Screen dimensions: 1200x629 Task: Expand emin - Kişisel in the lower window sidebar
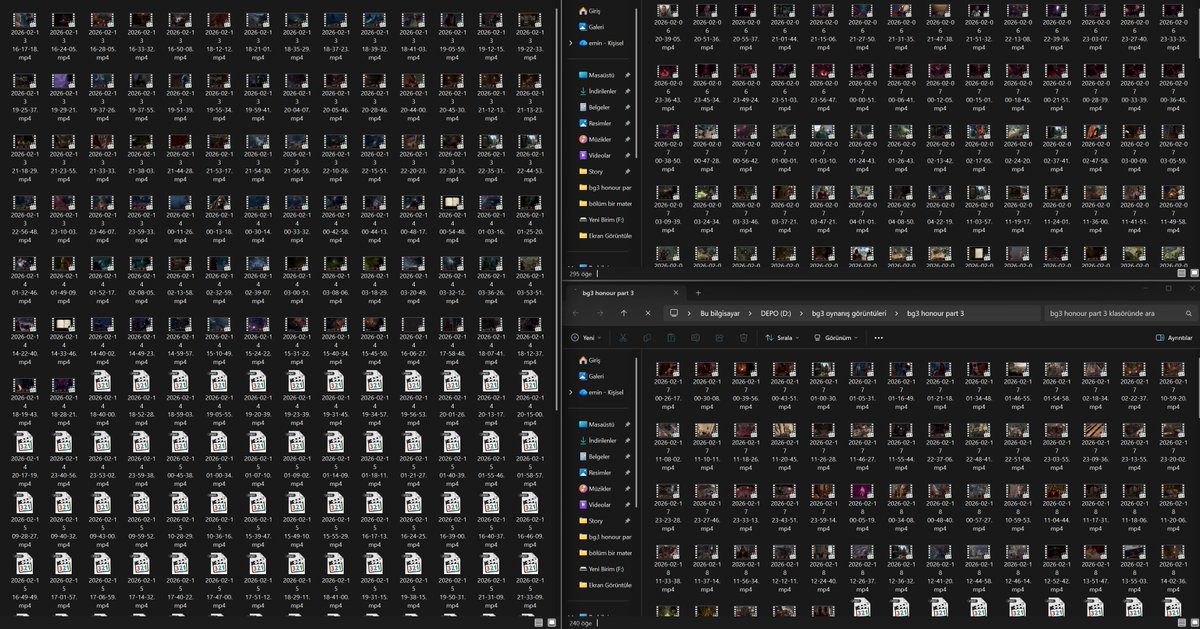(x=570, y=392)
